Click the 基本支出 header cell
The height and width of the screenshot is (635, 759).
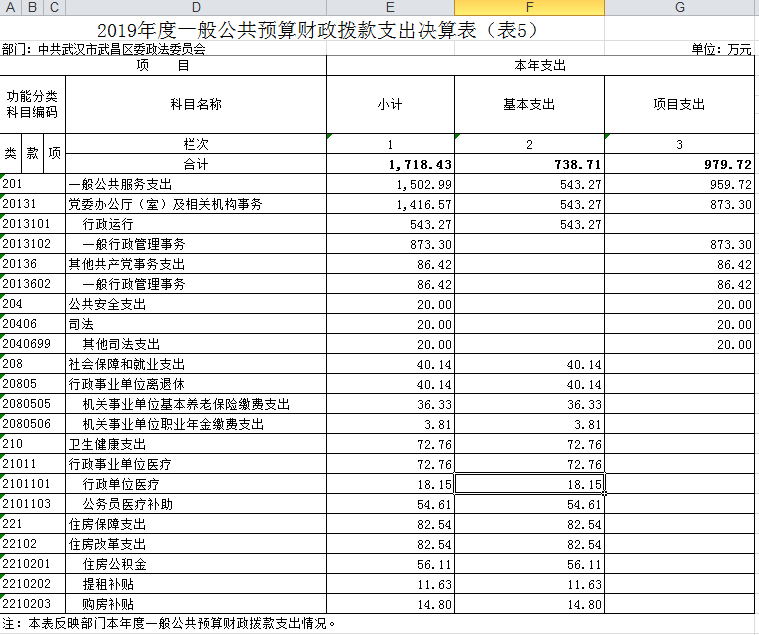click(x=529, y=105)
